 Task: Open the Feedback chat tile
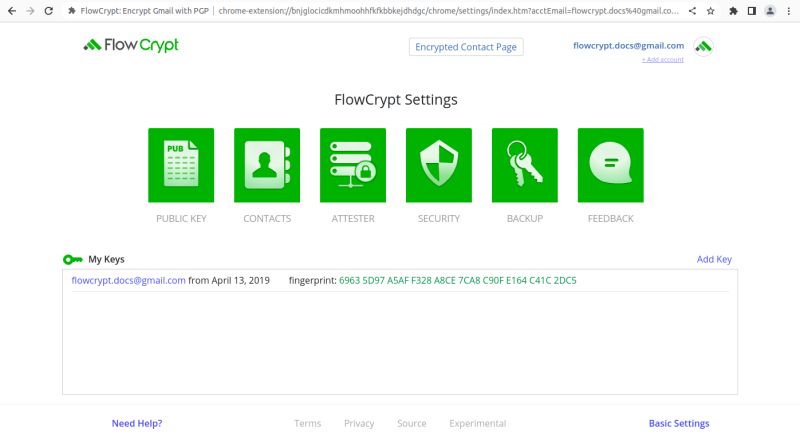click(611, 165)
